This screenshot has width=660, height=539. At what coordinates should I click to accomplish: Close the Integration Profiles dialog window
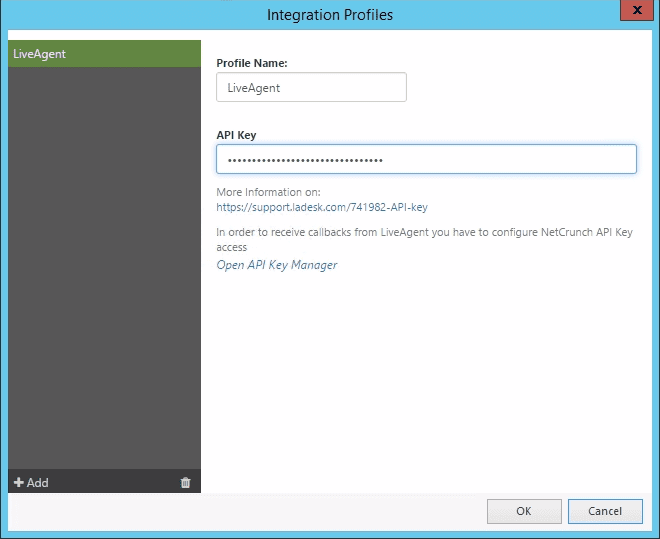tap(631, 12)
